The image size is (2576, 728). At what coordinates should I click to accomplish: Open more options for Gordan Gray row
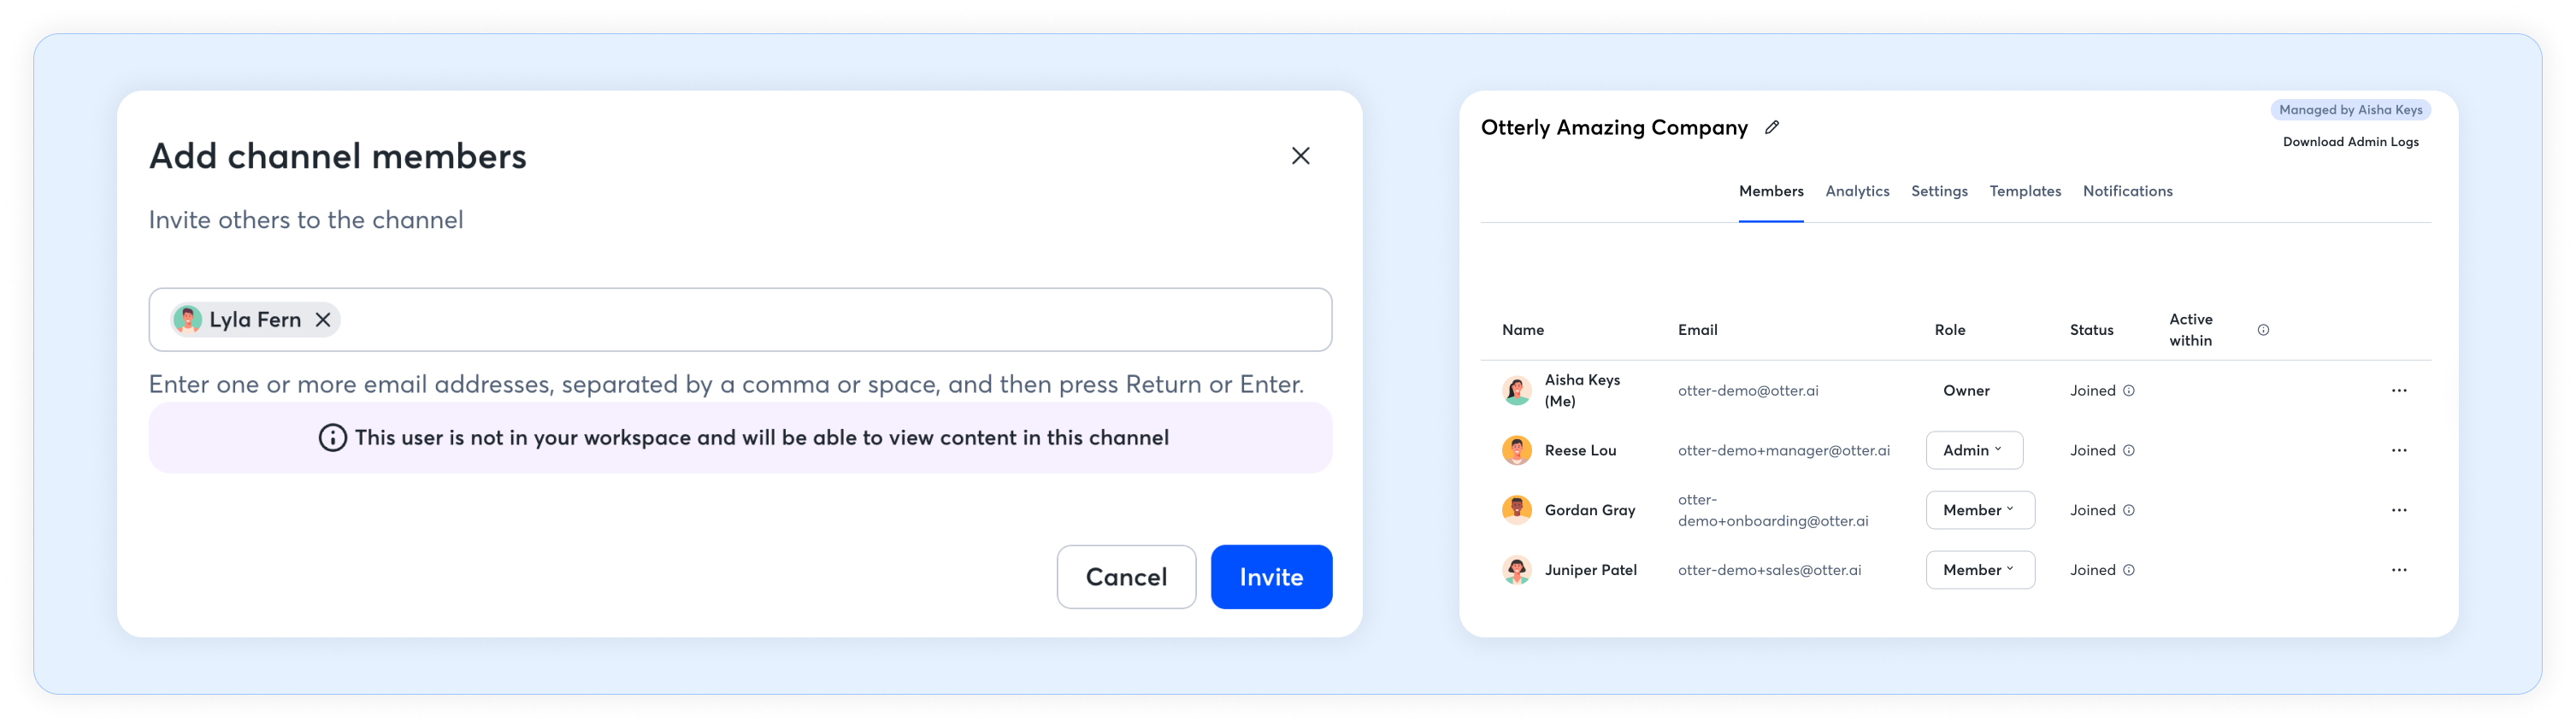pos(2398,511)
